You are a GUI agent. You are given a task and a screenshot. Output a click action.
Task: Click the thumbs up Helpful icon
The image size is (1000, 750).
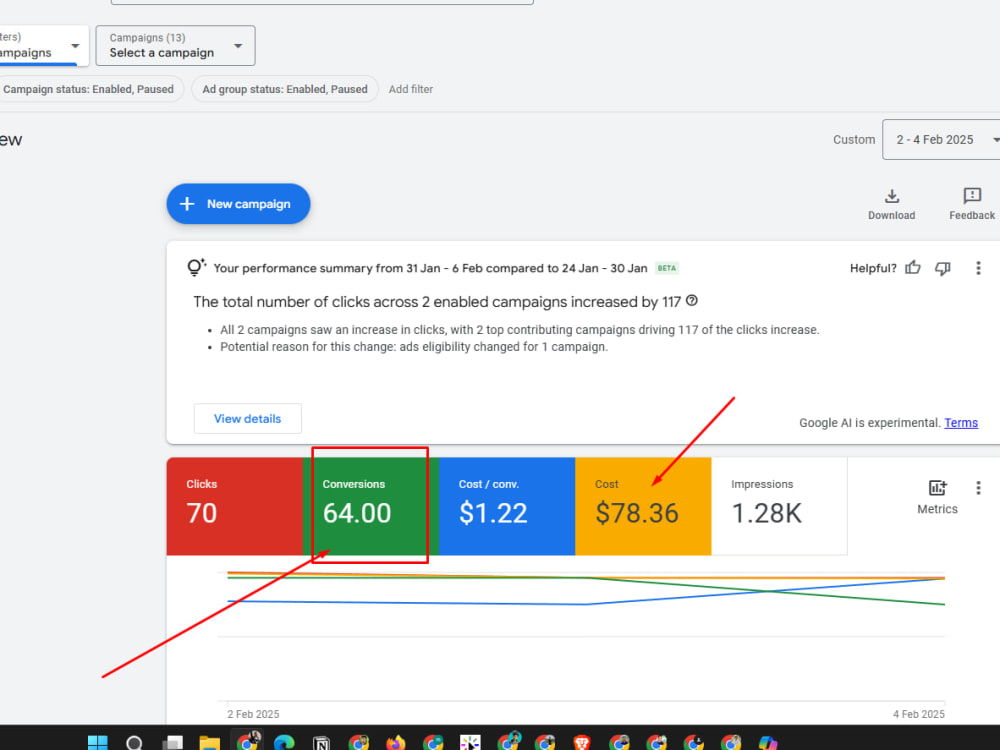pos(913,268)
